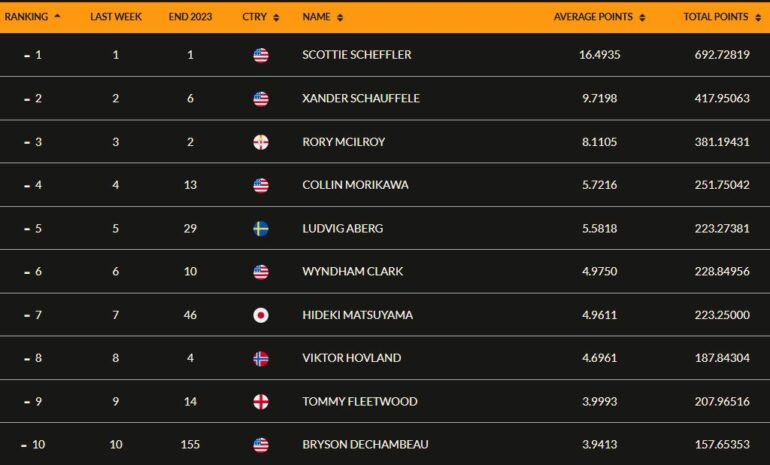Open Wyndham Clark's player name link
This screenshot has width=770, height=465.
(353, 272)
